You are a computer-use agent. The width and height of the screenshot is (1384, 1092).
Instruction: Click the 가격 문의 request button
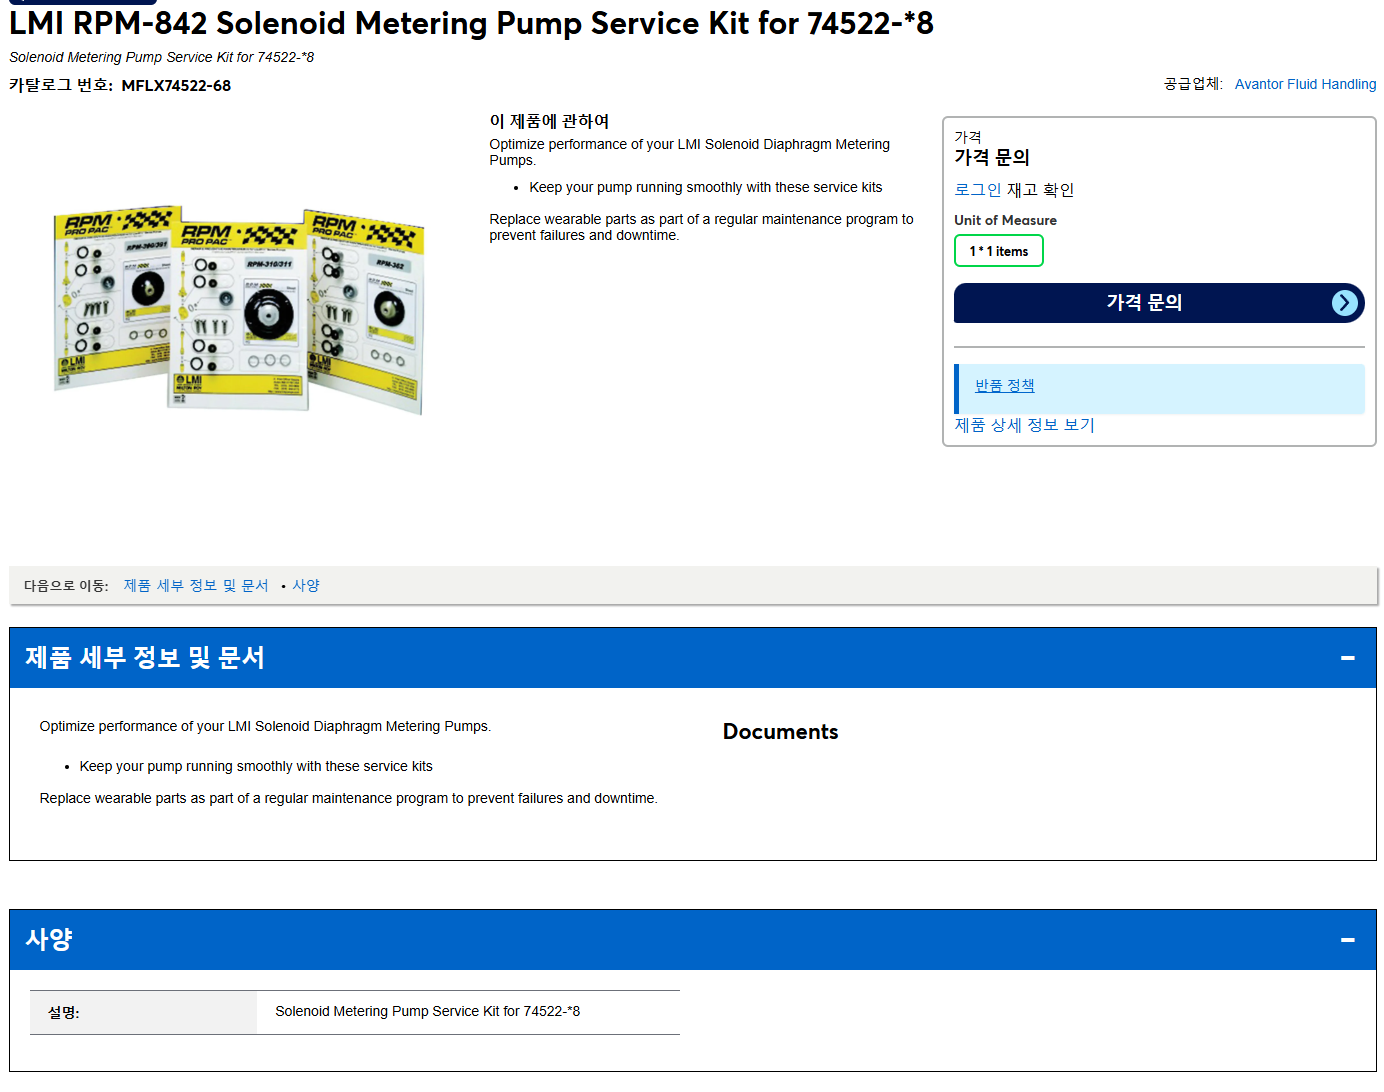point(1159,303)
